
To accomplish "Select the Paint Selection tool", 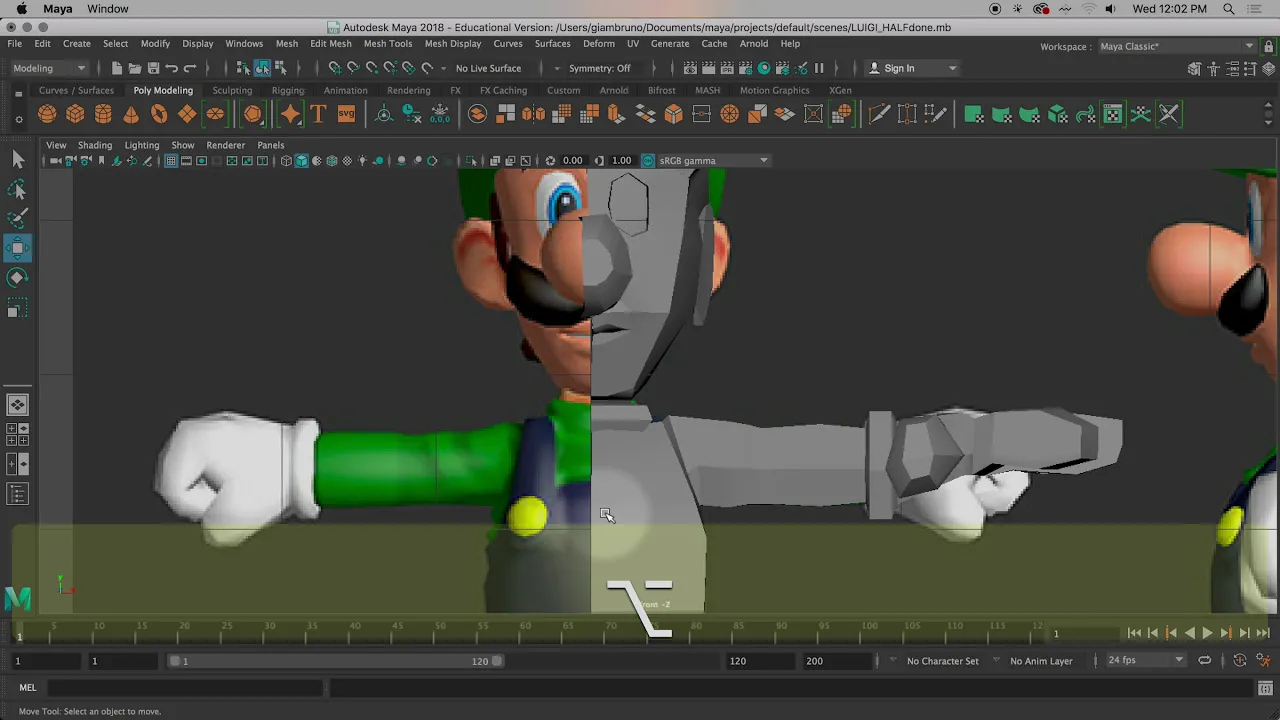I will click(17, 218).
